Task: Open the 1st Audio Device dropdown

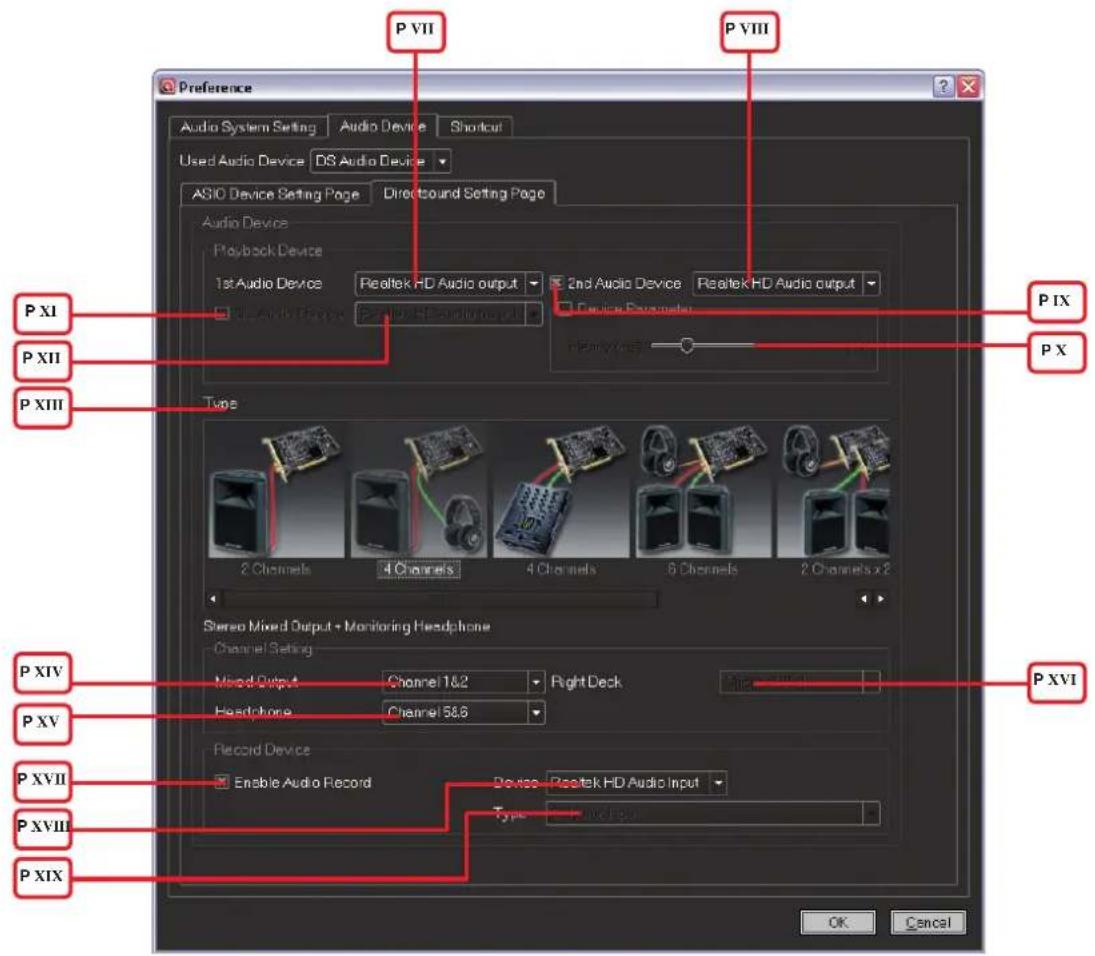Action: point(534,283)
